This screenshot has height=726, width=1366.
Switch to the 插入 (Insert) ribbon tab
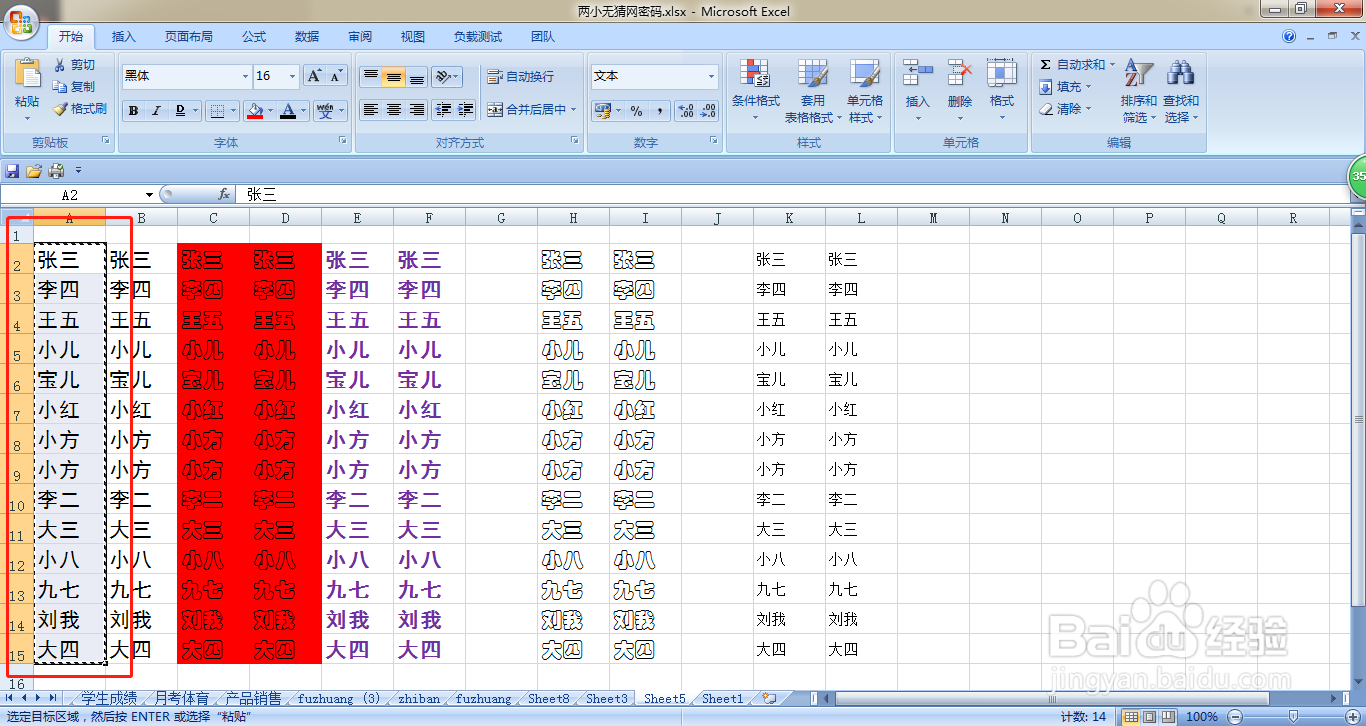click(x=124, y=37)
